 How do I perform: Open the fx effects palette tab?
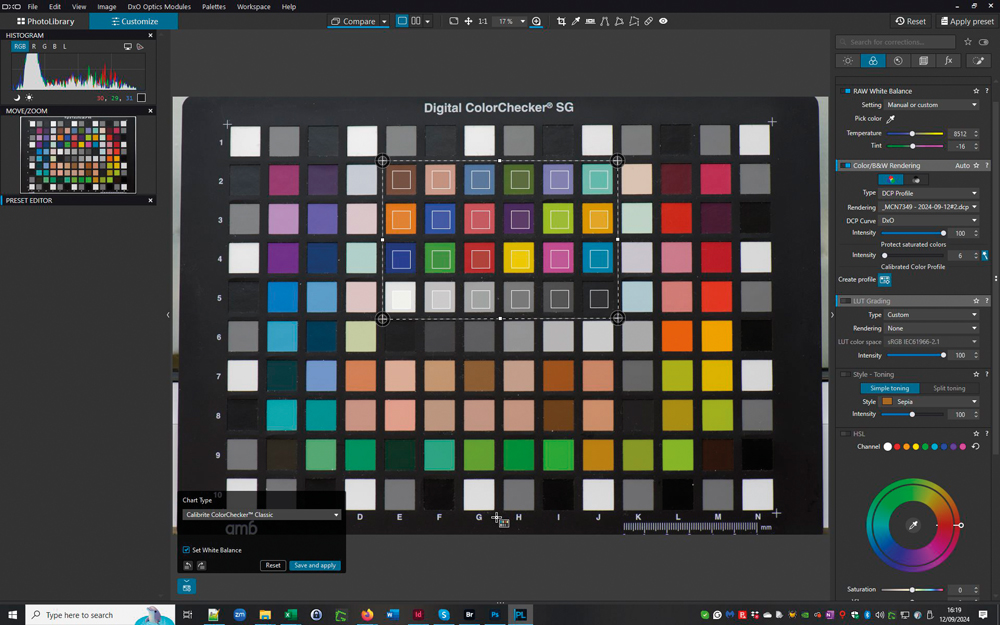(948, 61)
